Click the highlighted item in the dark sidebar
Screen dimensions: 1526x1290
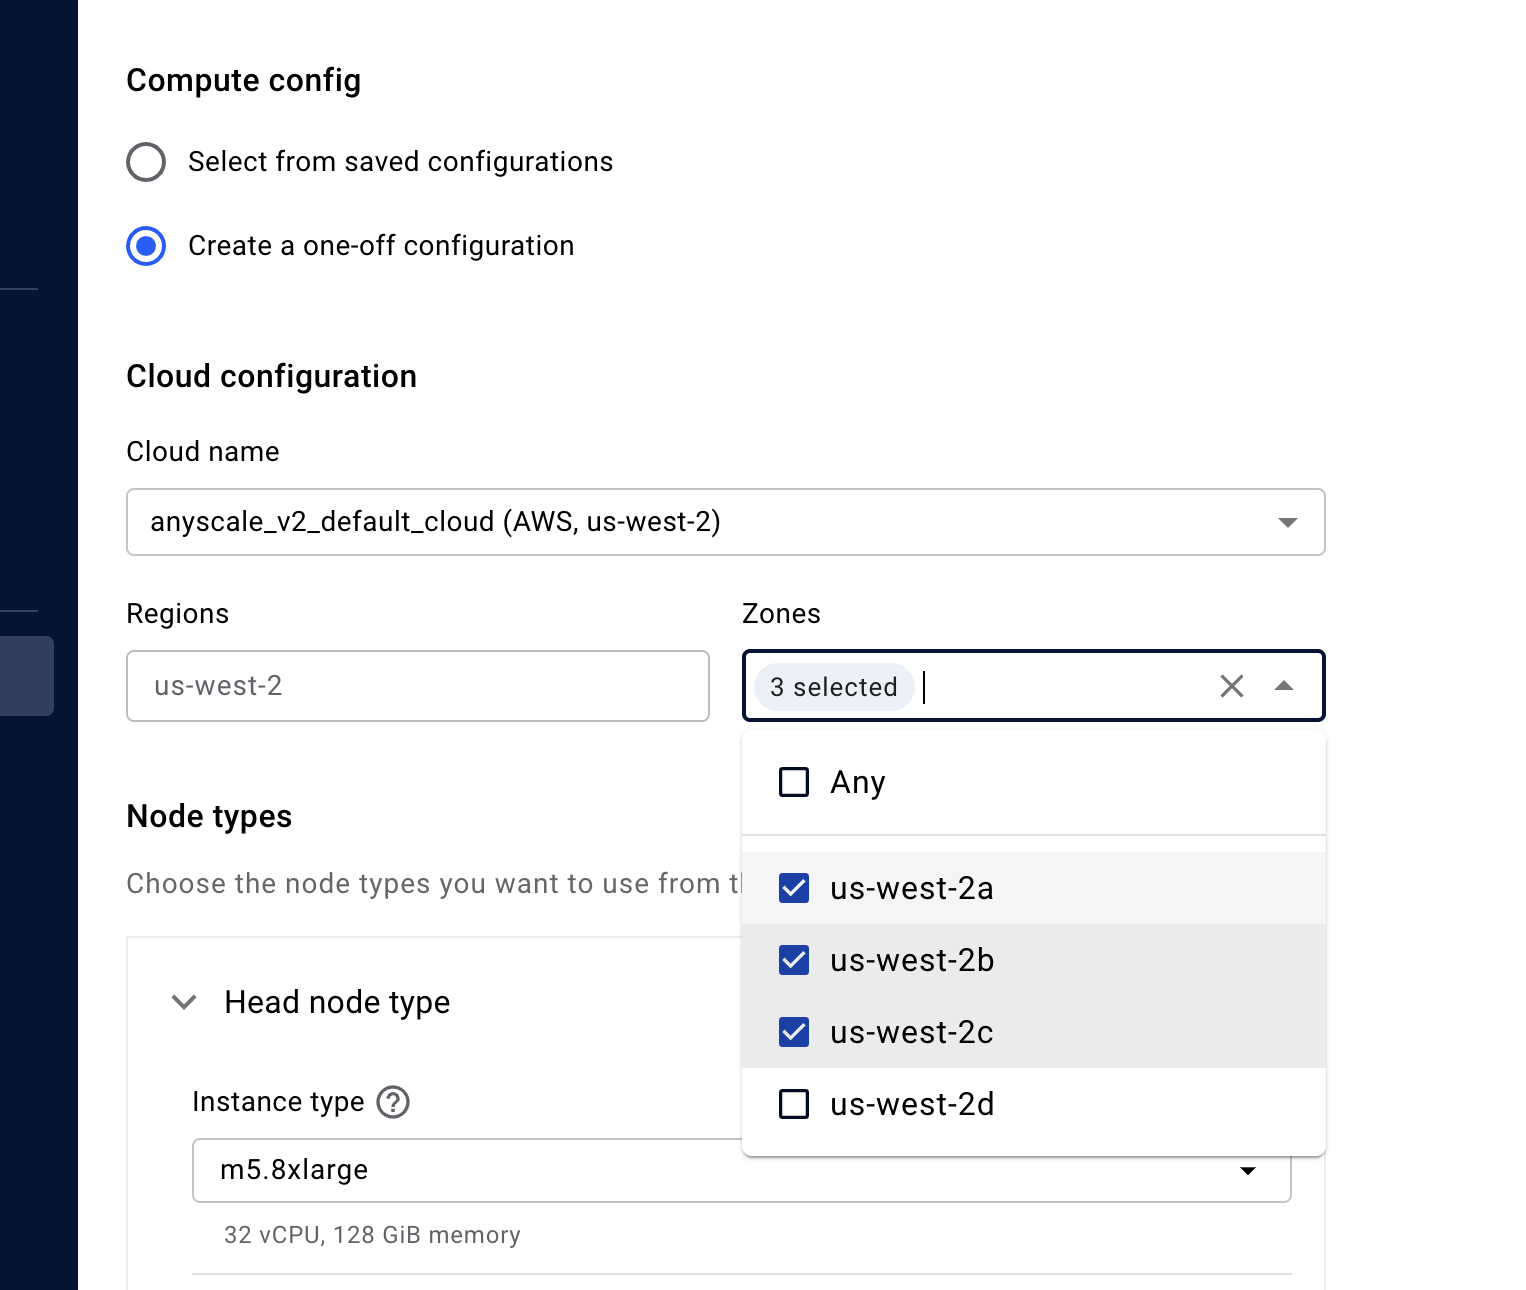pyautogui.click(x=27, y=676)
